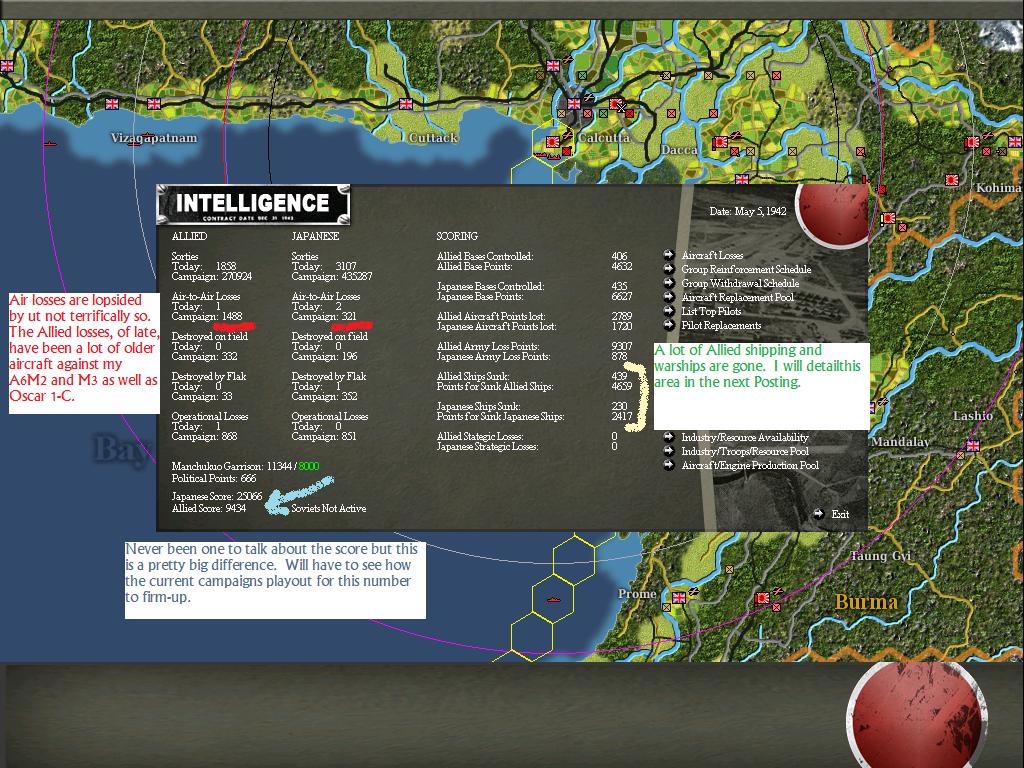
Task: Select the red ship icon in the hex off Prome
Action: (x=552, y=599)
